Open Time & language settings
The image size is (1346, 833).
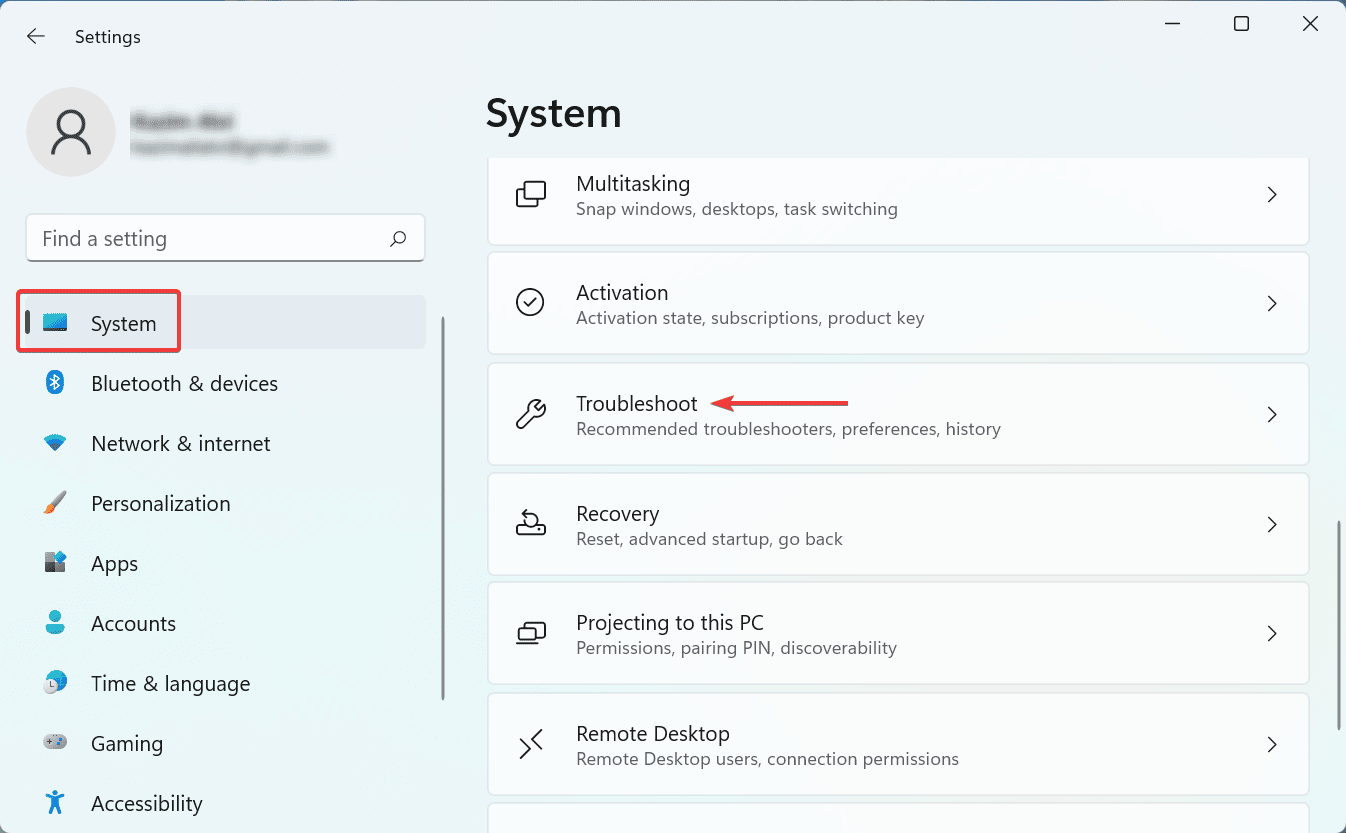point(226,683)
